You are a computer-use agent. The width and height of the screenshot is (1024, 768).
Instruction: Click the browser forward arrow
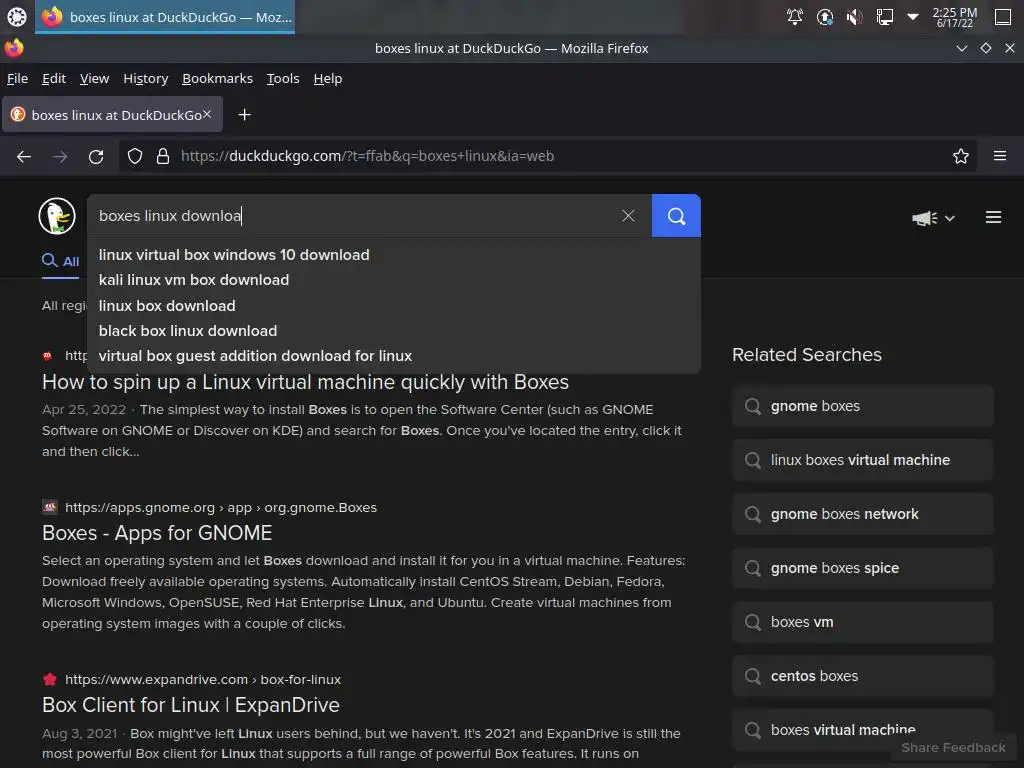(x=60, y=156)
